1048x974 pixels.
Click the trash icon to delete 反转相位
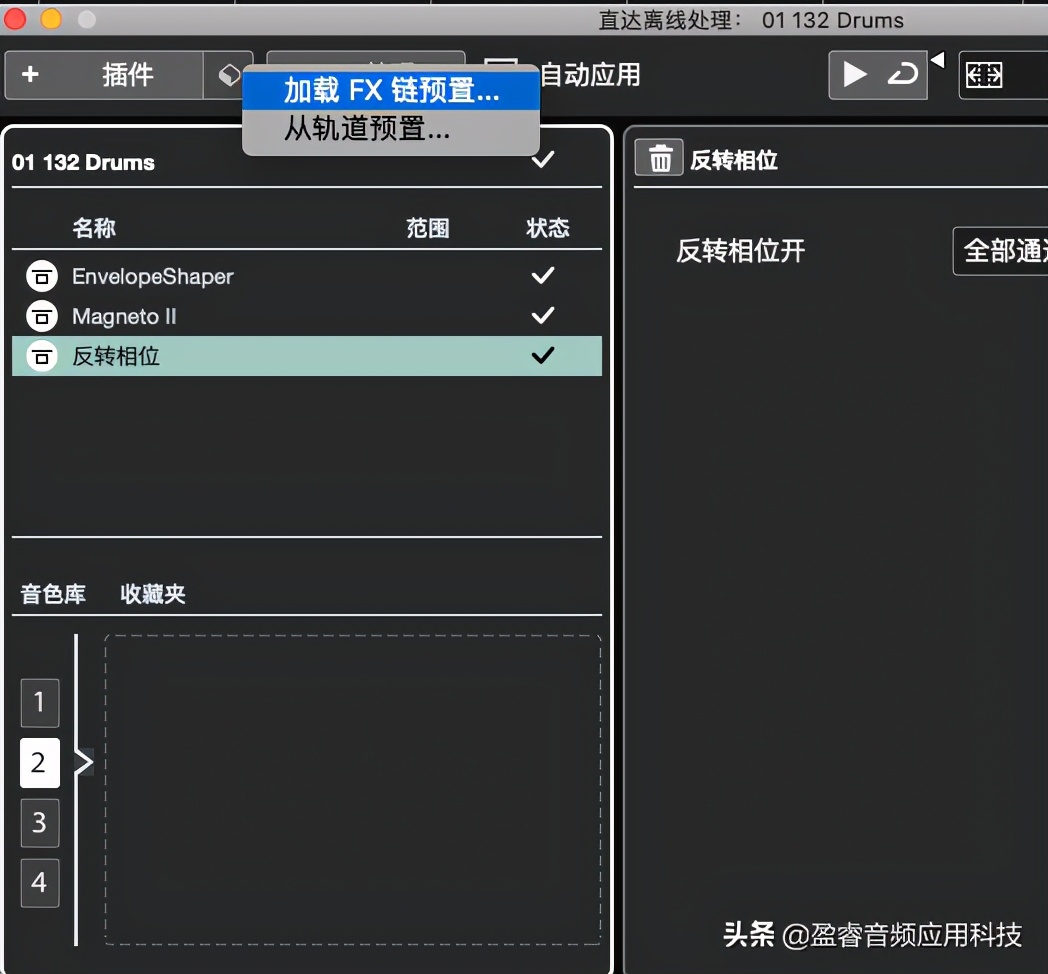(657, 157)
